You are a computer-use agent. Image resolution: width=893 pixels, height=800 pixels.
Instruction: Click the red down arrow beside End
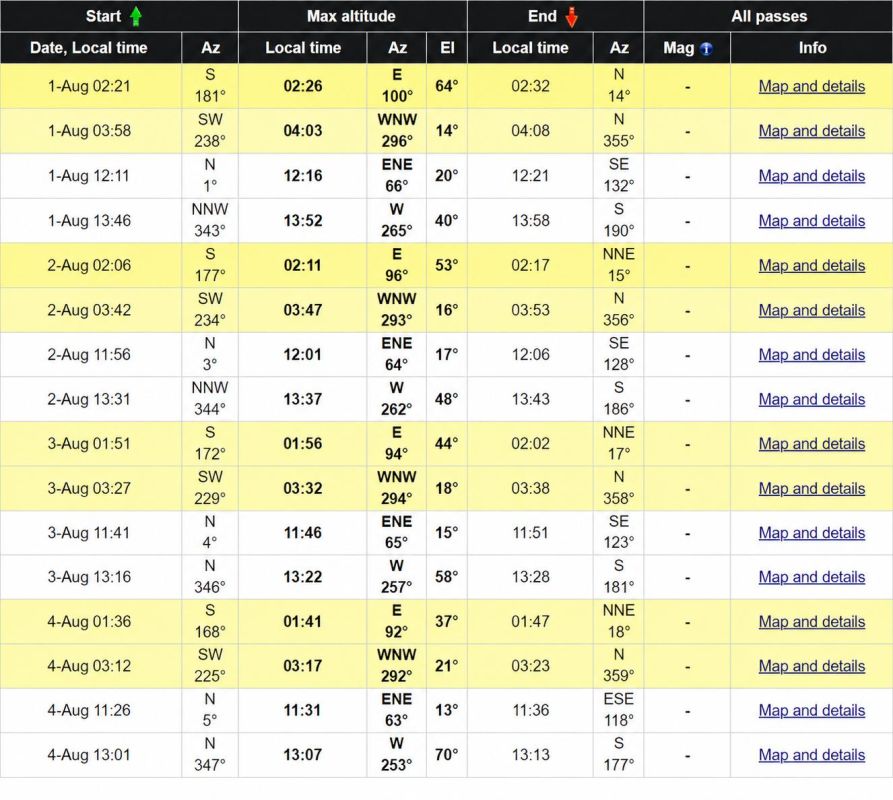[x=571, y=17]
